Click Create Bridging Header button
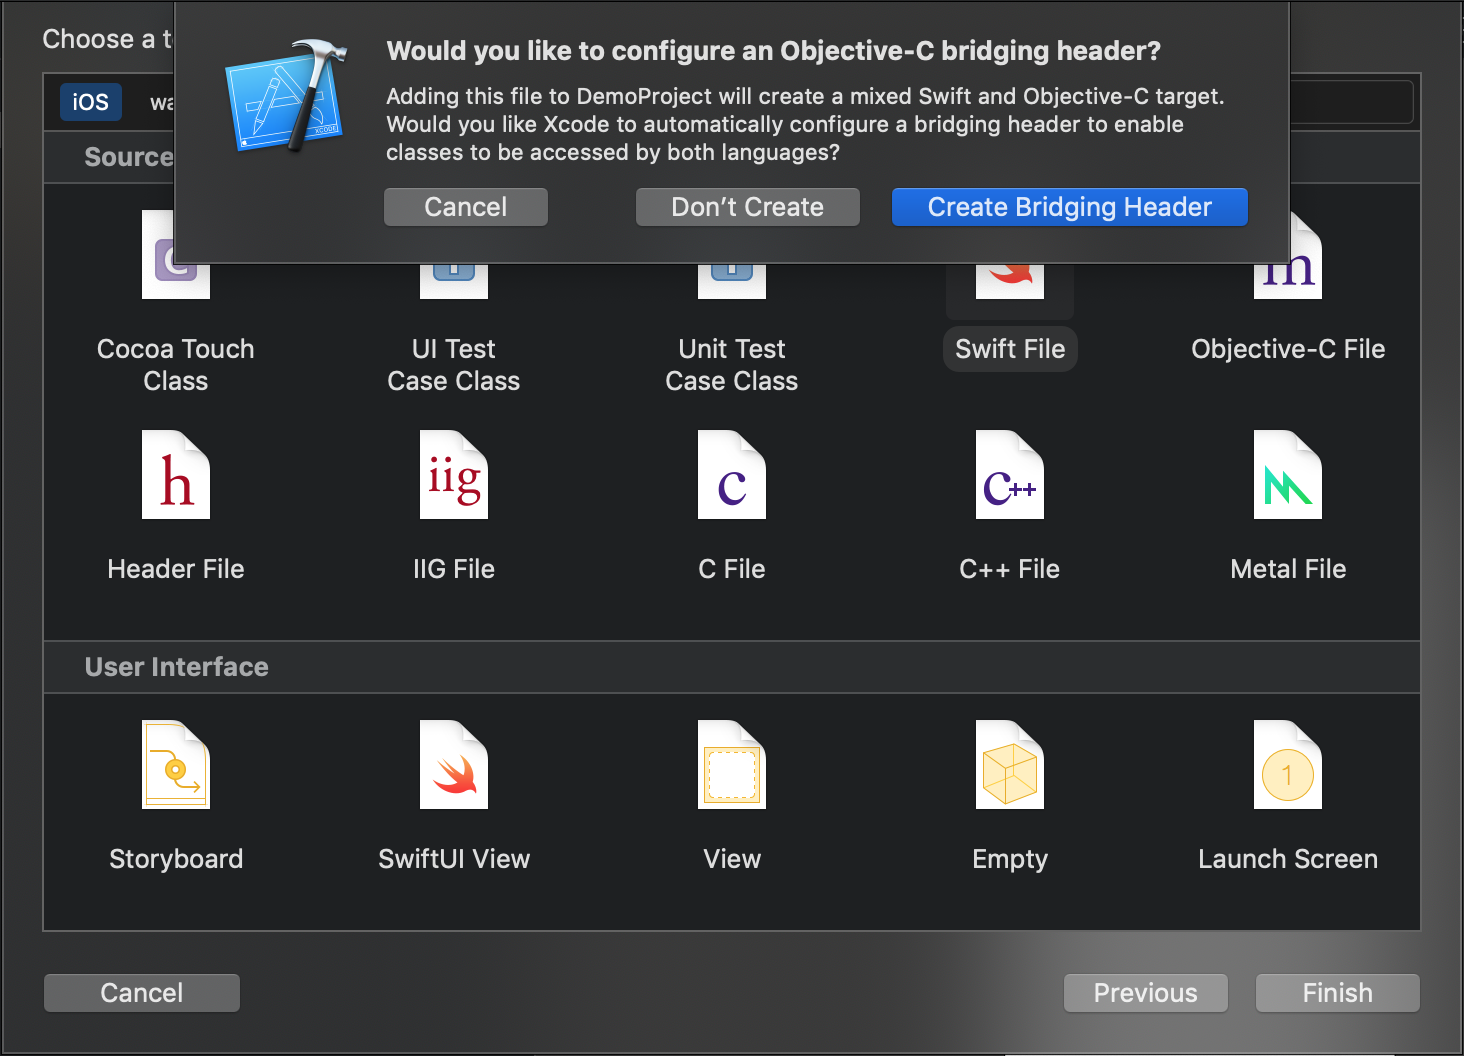1464x1056 pixels. tap(1069, 207)
